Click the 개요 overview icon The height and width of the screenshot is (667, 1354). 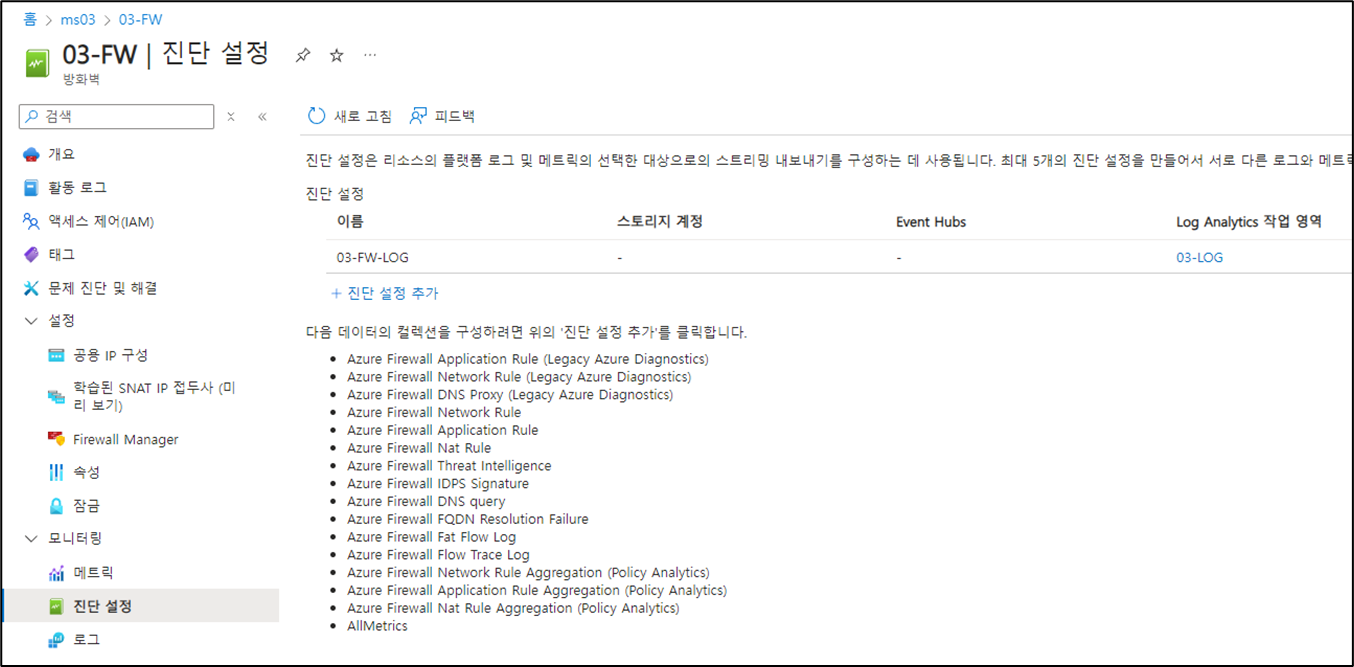click(30, 154)
